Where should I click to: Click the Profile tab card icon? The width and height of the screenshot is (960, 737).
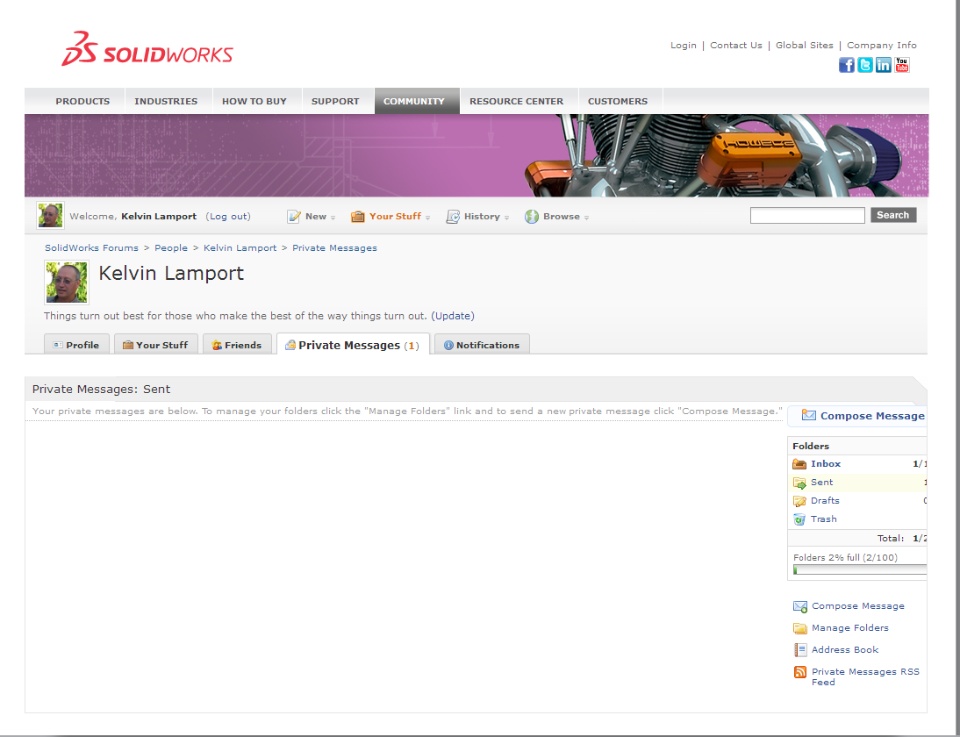58,345
